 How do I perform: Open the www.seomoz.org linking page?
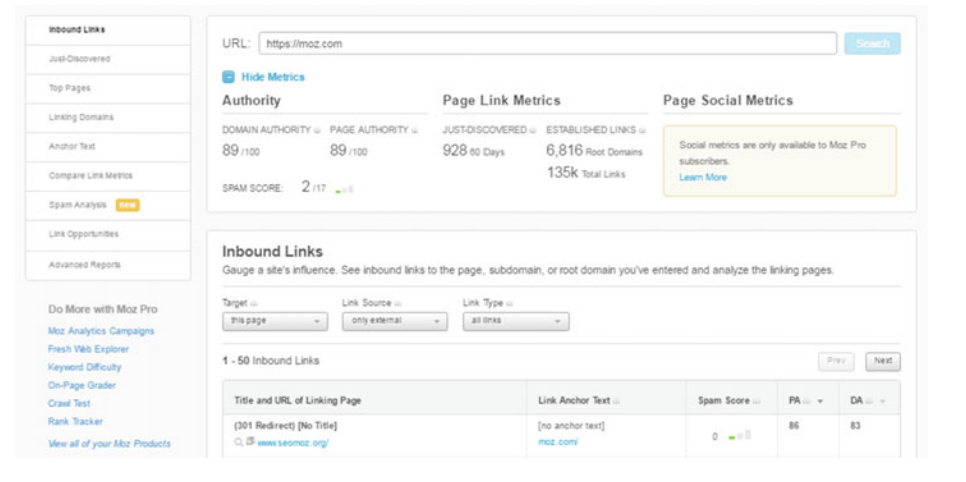(293, 443)
